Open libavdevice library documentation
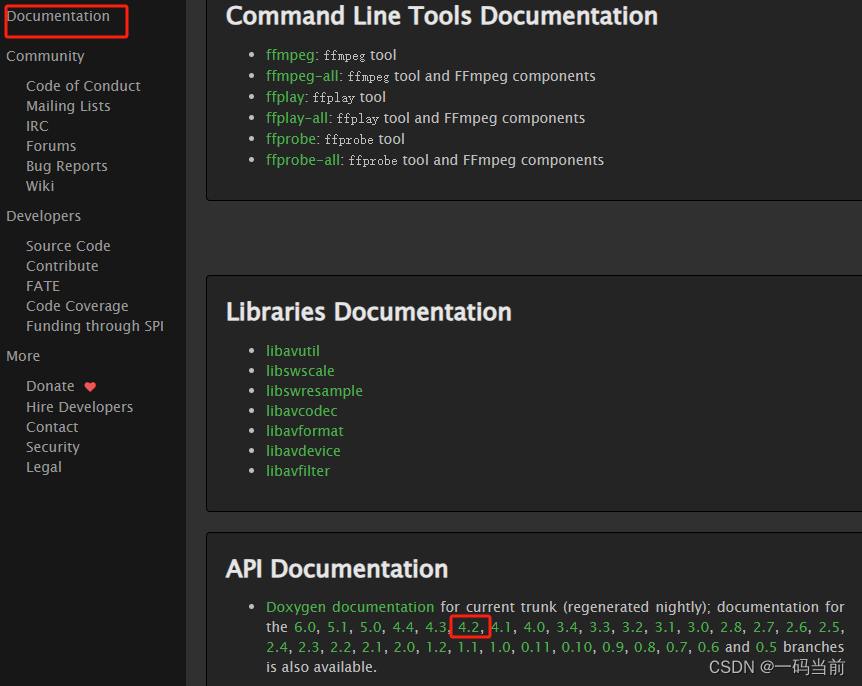The image size is (862, 686). 303,451
